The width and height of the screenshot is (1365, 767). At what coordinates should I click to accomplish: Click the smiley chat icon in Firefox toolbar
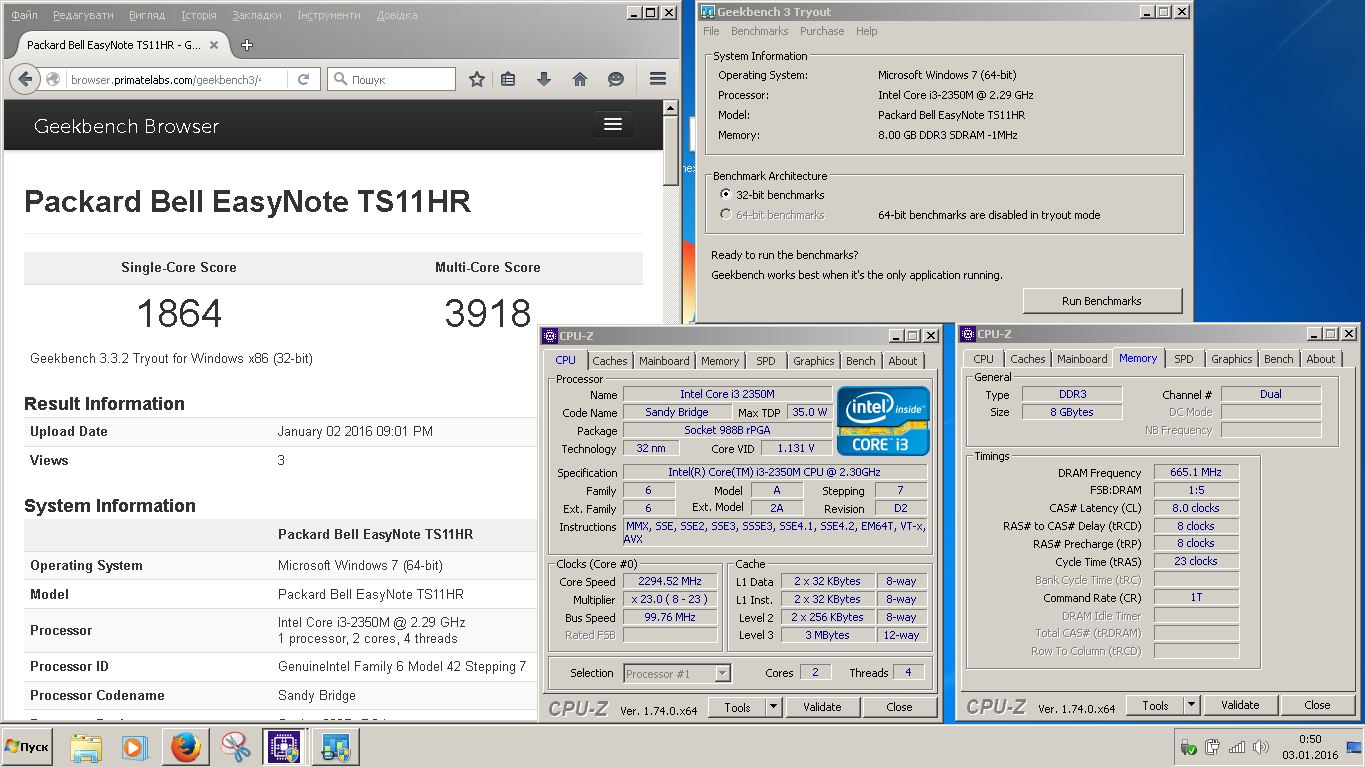pyautogui.click(x=616, y=79)
